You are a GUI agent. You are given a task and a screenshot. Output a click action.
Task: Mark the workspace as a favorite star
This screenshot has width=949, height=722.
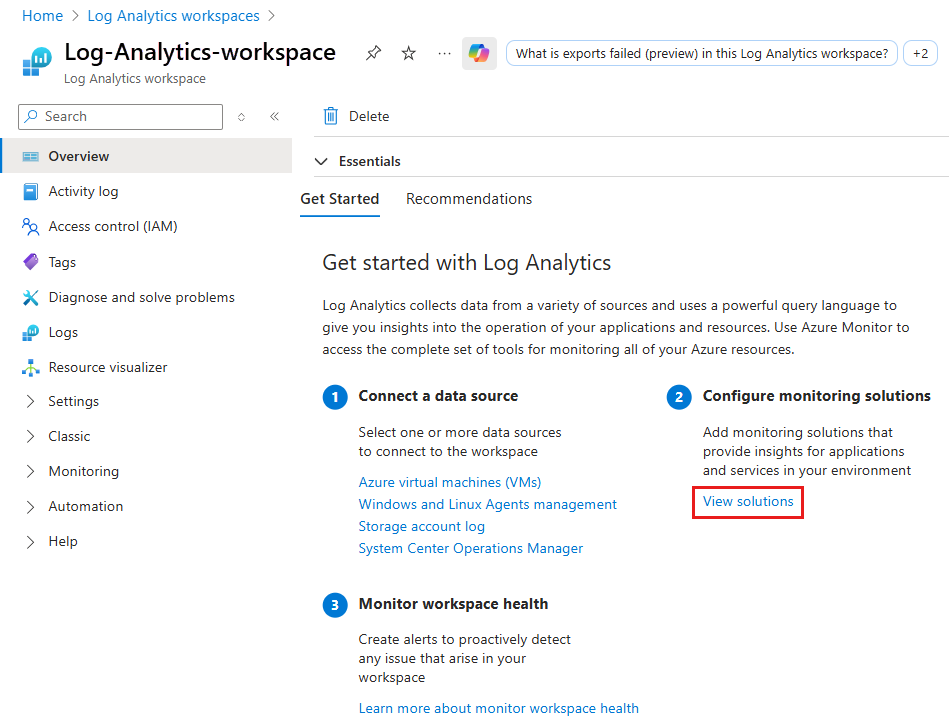[408, 53]
